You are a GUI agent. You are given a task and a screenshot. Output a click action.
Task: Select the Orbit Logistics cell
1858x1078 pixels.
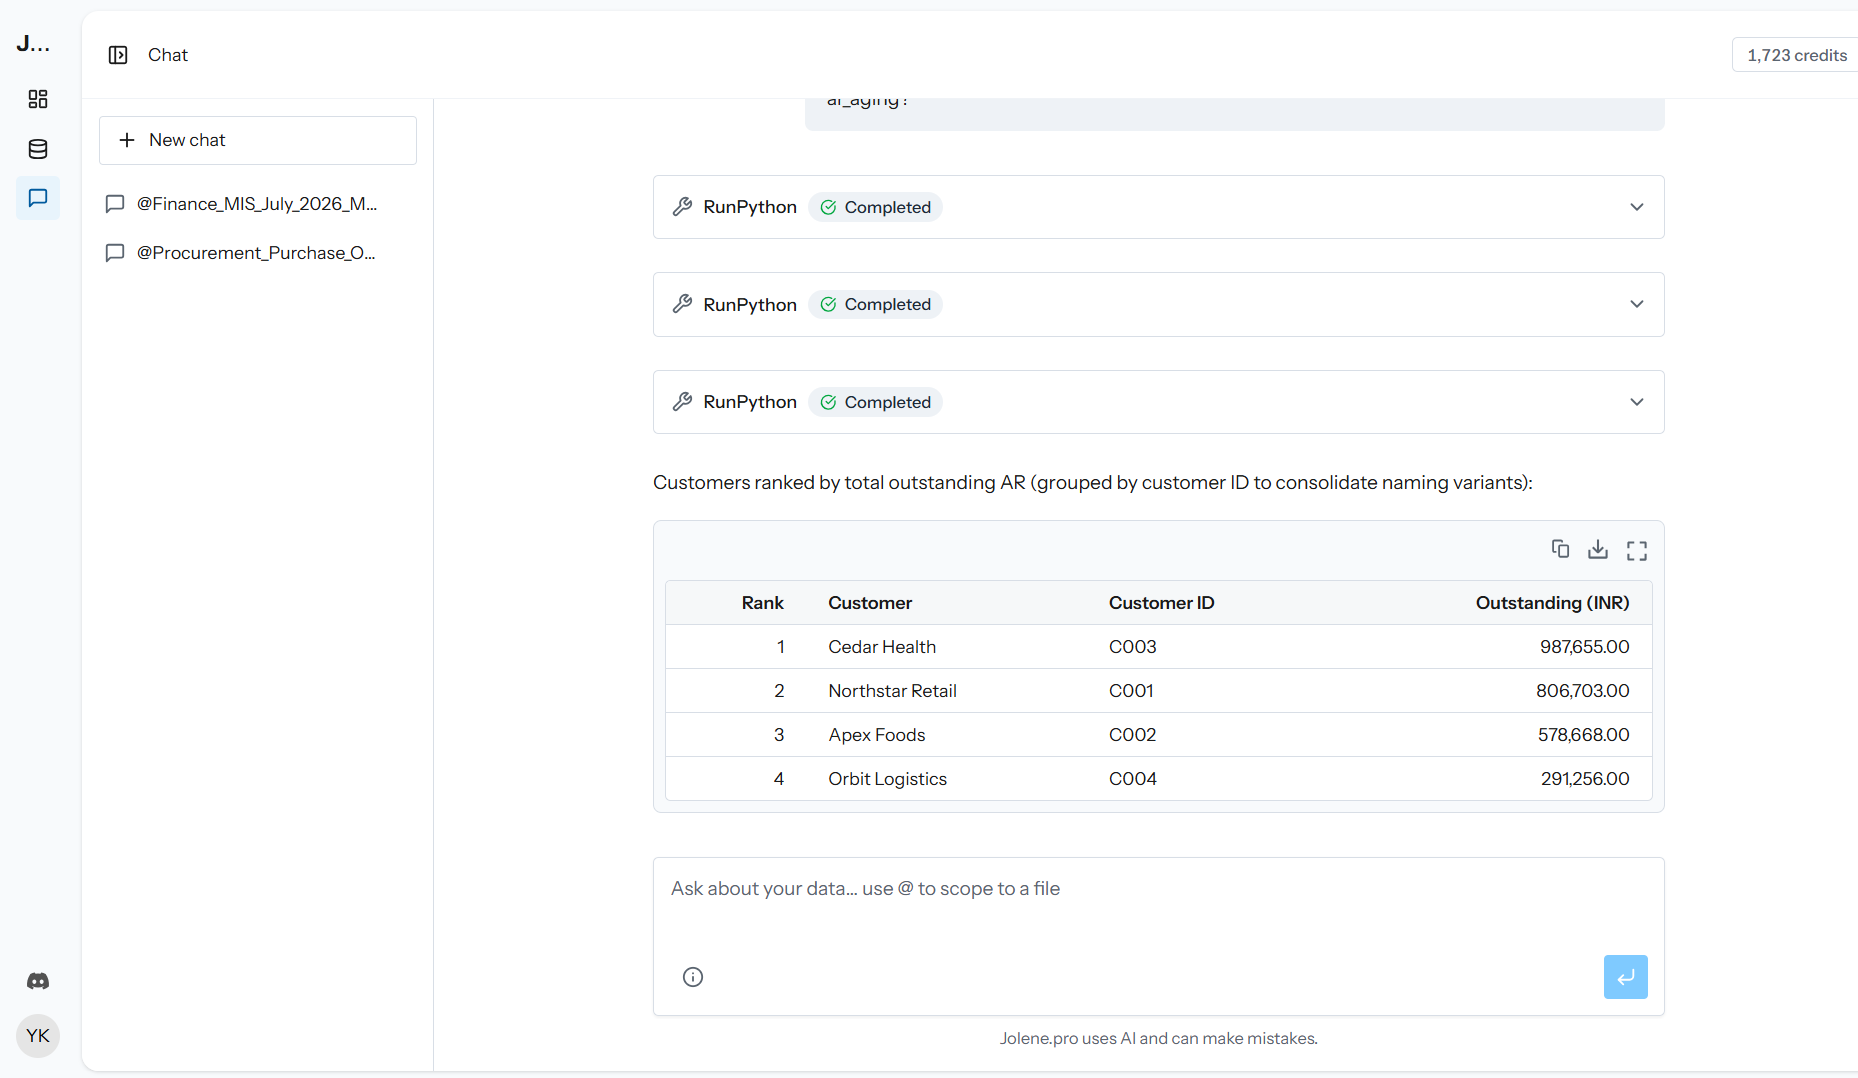(x=887, y=779)
